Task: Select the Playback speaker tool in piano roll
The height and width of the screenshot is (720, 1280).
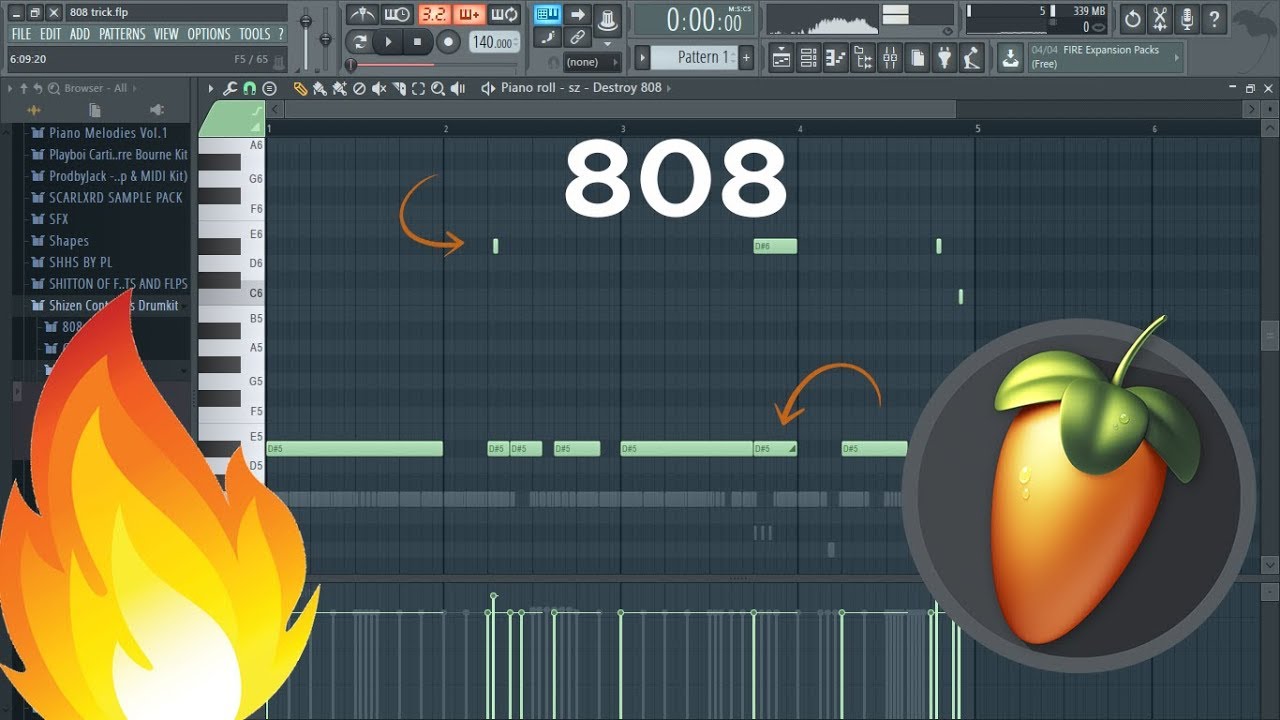Action: click(x=458, y=88)
